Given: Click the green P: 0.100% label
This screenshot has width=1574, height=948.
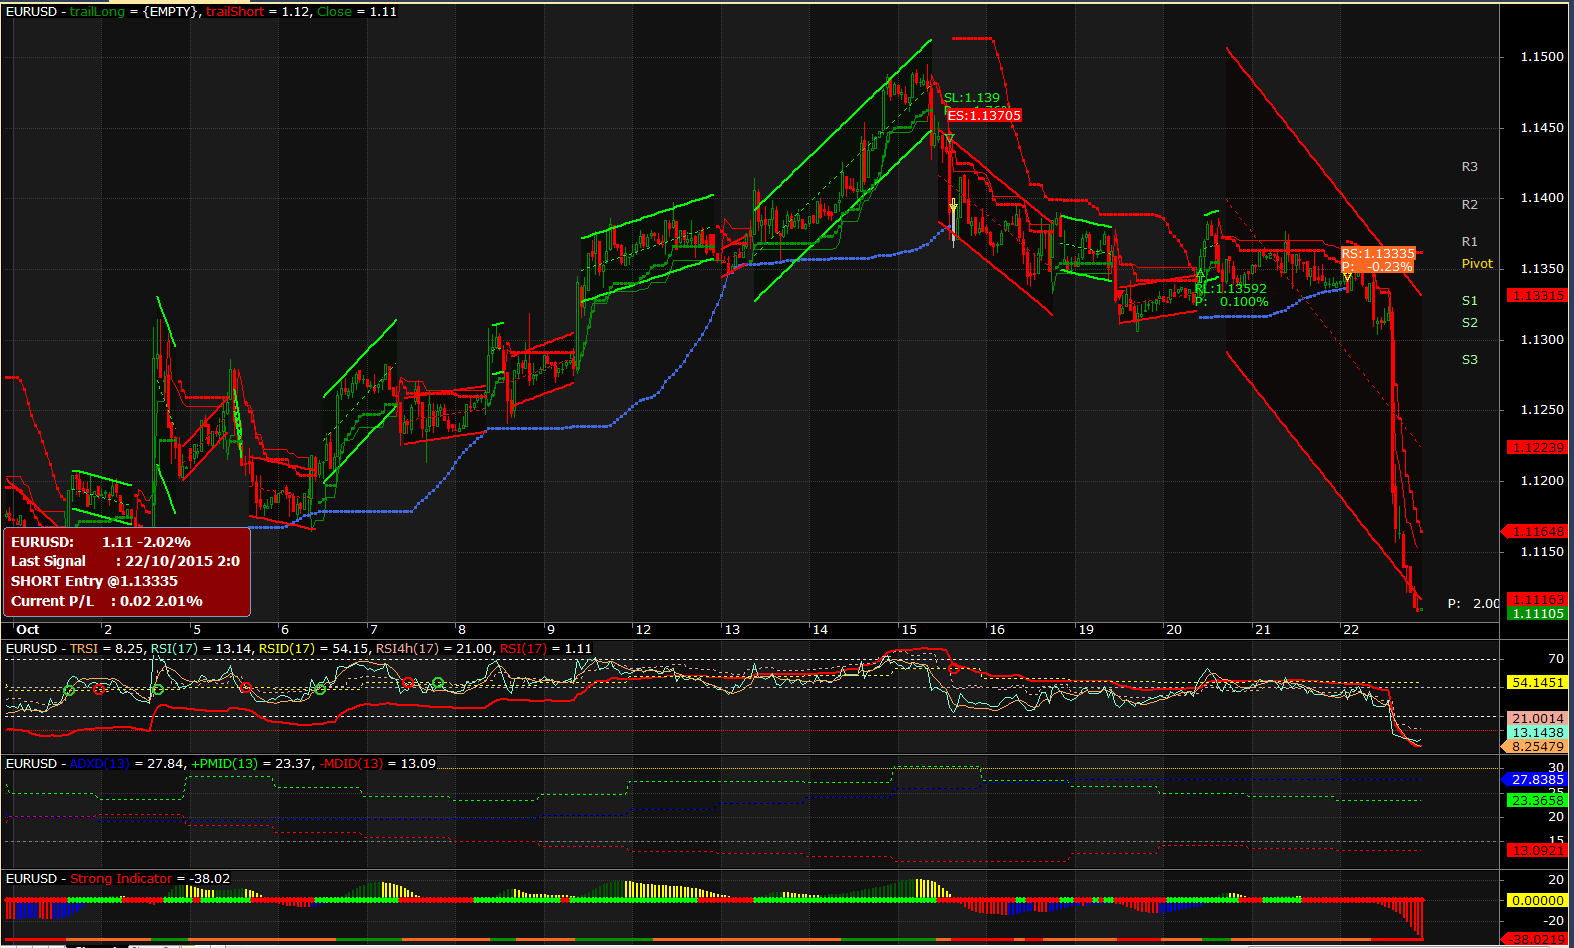Looking at the screenshot, I should [x=1231, y=302].
